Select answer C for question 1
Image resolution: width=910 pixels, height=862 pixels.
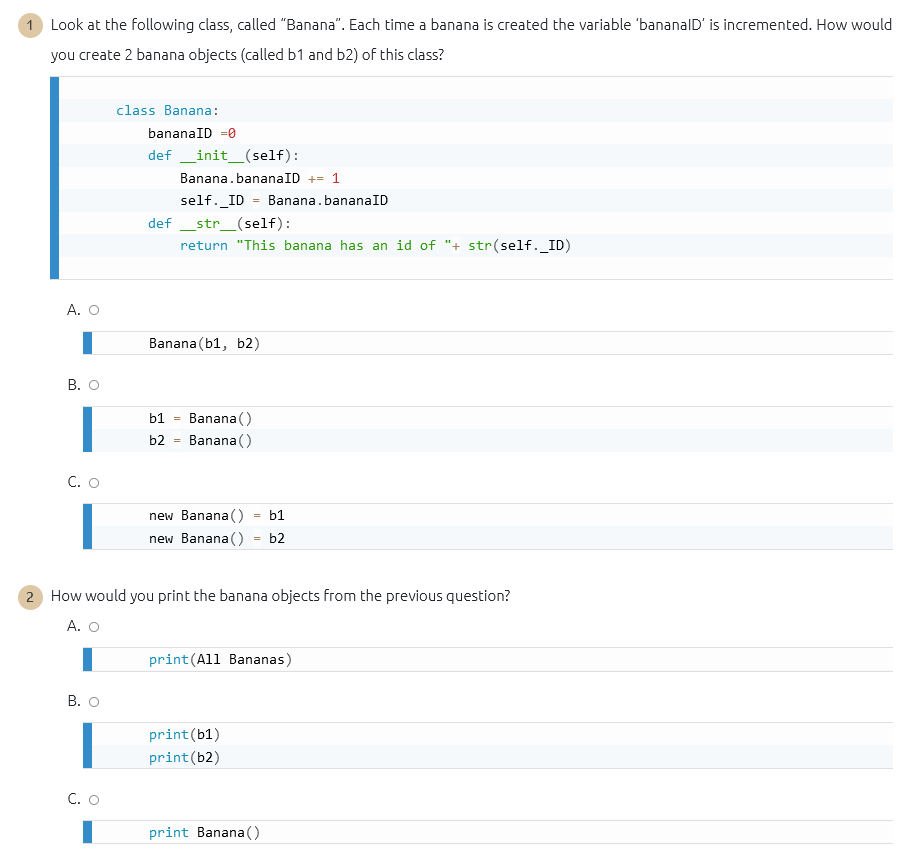click(x=93, y=482)
